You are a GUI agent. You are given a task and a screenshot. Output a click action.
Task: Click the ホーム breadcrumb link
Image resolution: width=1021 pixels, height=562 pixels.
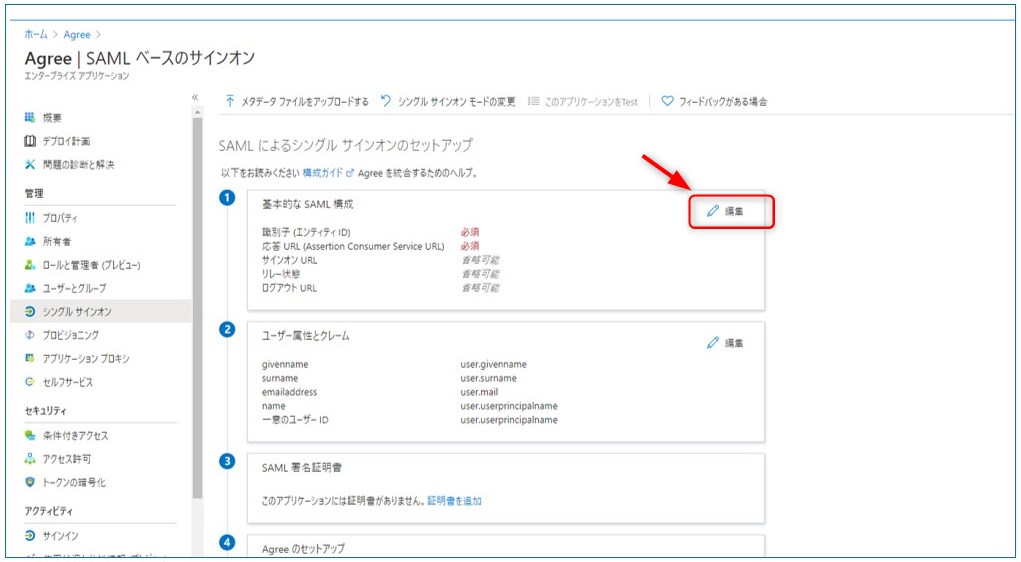pyautogui.click(x=36, y=35)
